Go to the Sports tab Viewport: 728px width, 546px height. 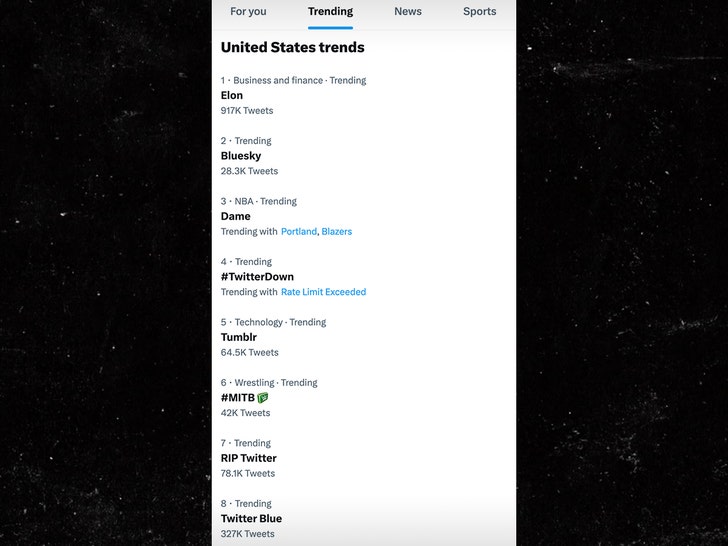479,12
